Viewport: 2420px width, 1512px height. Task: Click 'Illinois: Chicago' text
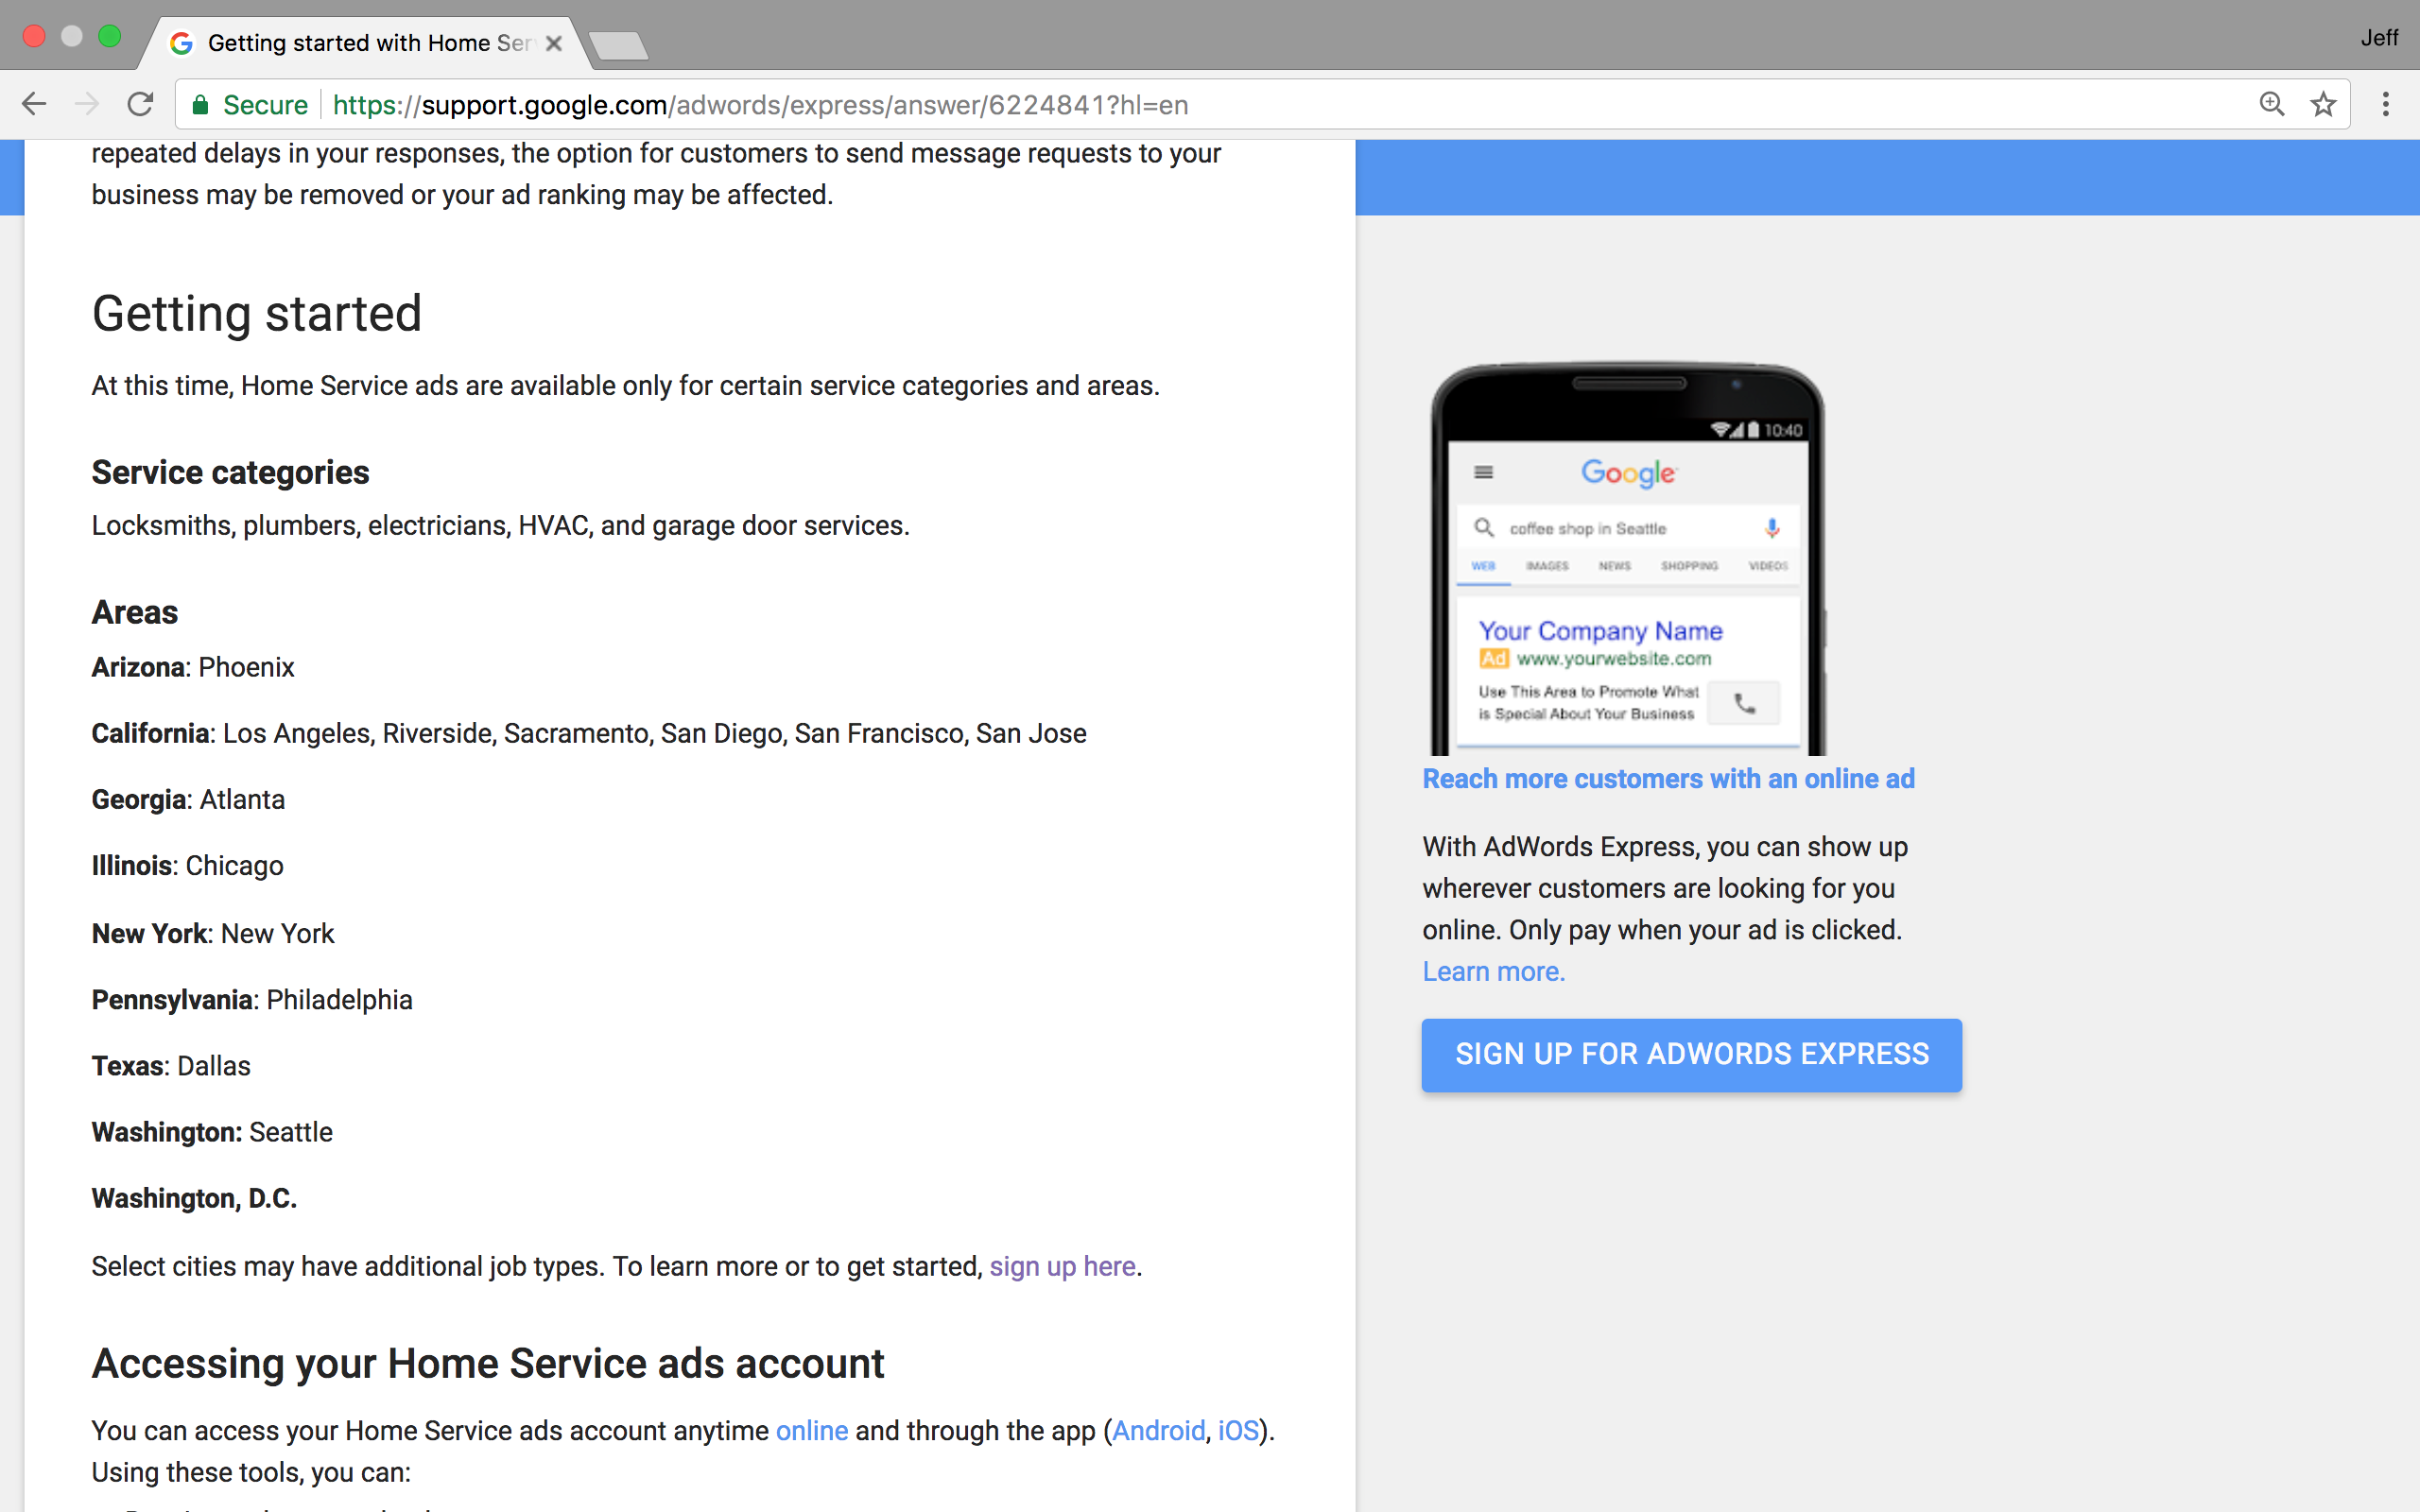[x=187, y=865]
